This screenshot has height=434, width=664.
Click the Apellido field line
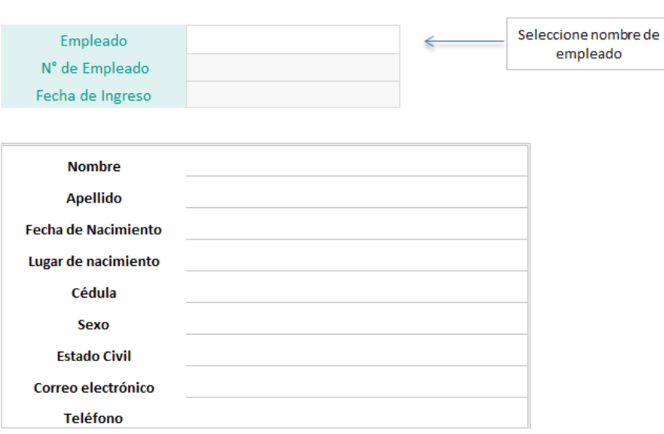(357, 192)
